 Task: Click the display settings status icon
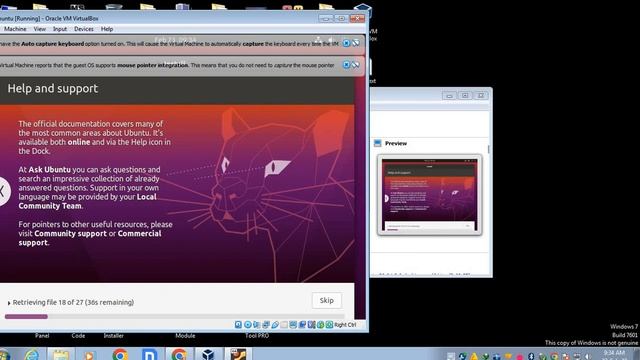(293, 324)
